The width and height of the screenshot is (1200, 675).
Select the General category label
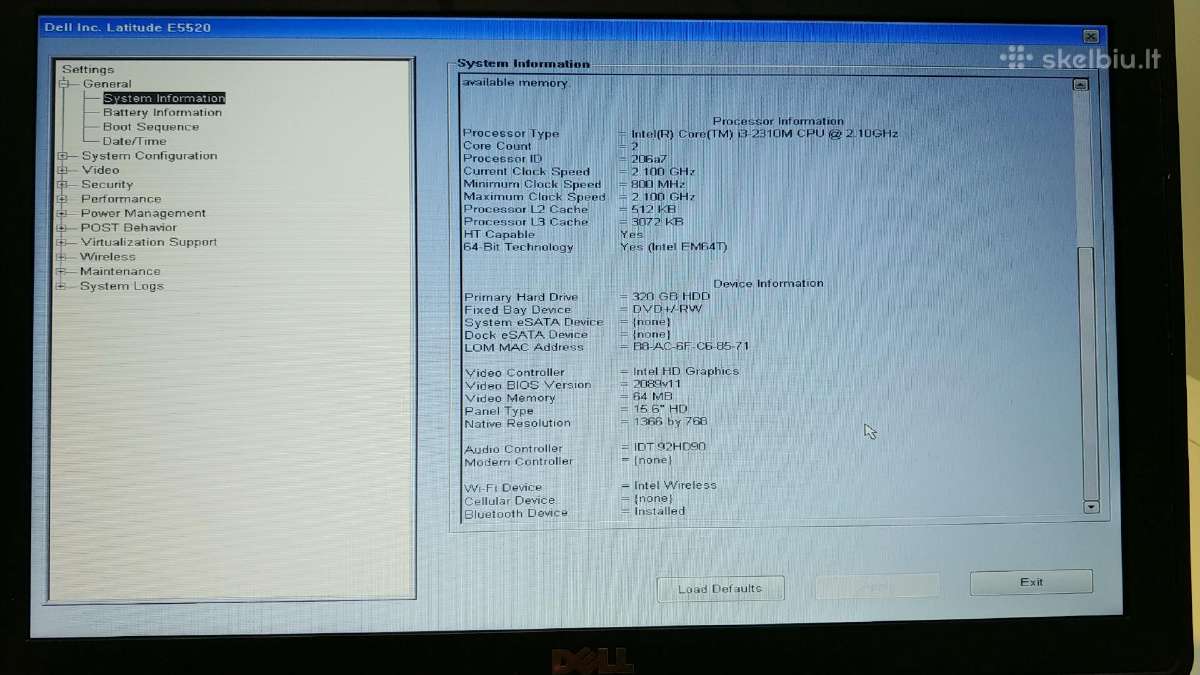(x=107, y=84)
